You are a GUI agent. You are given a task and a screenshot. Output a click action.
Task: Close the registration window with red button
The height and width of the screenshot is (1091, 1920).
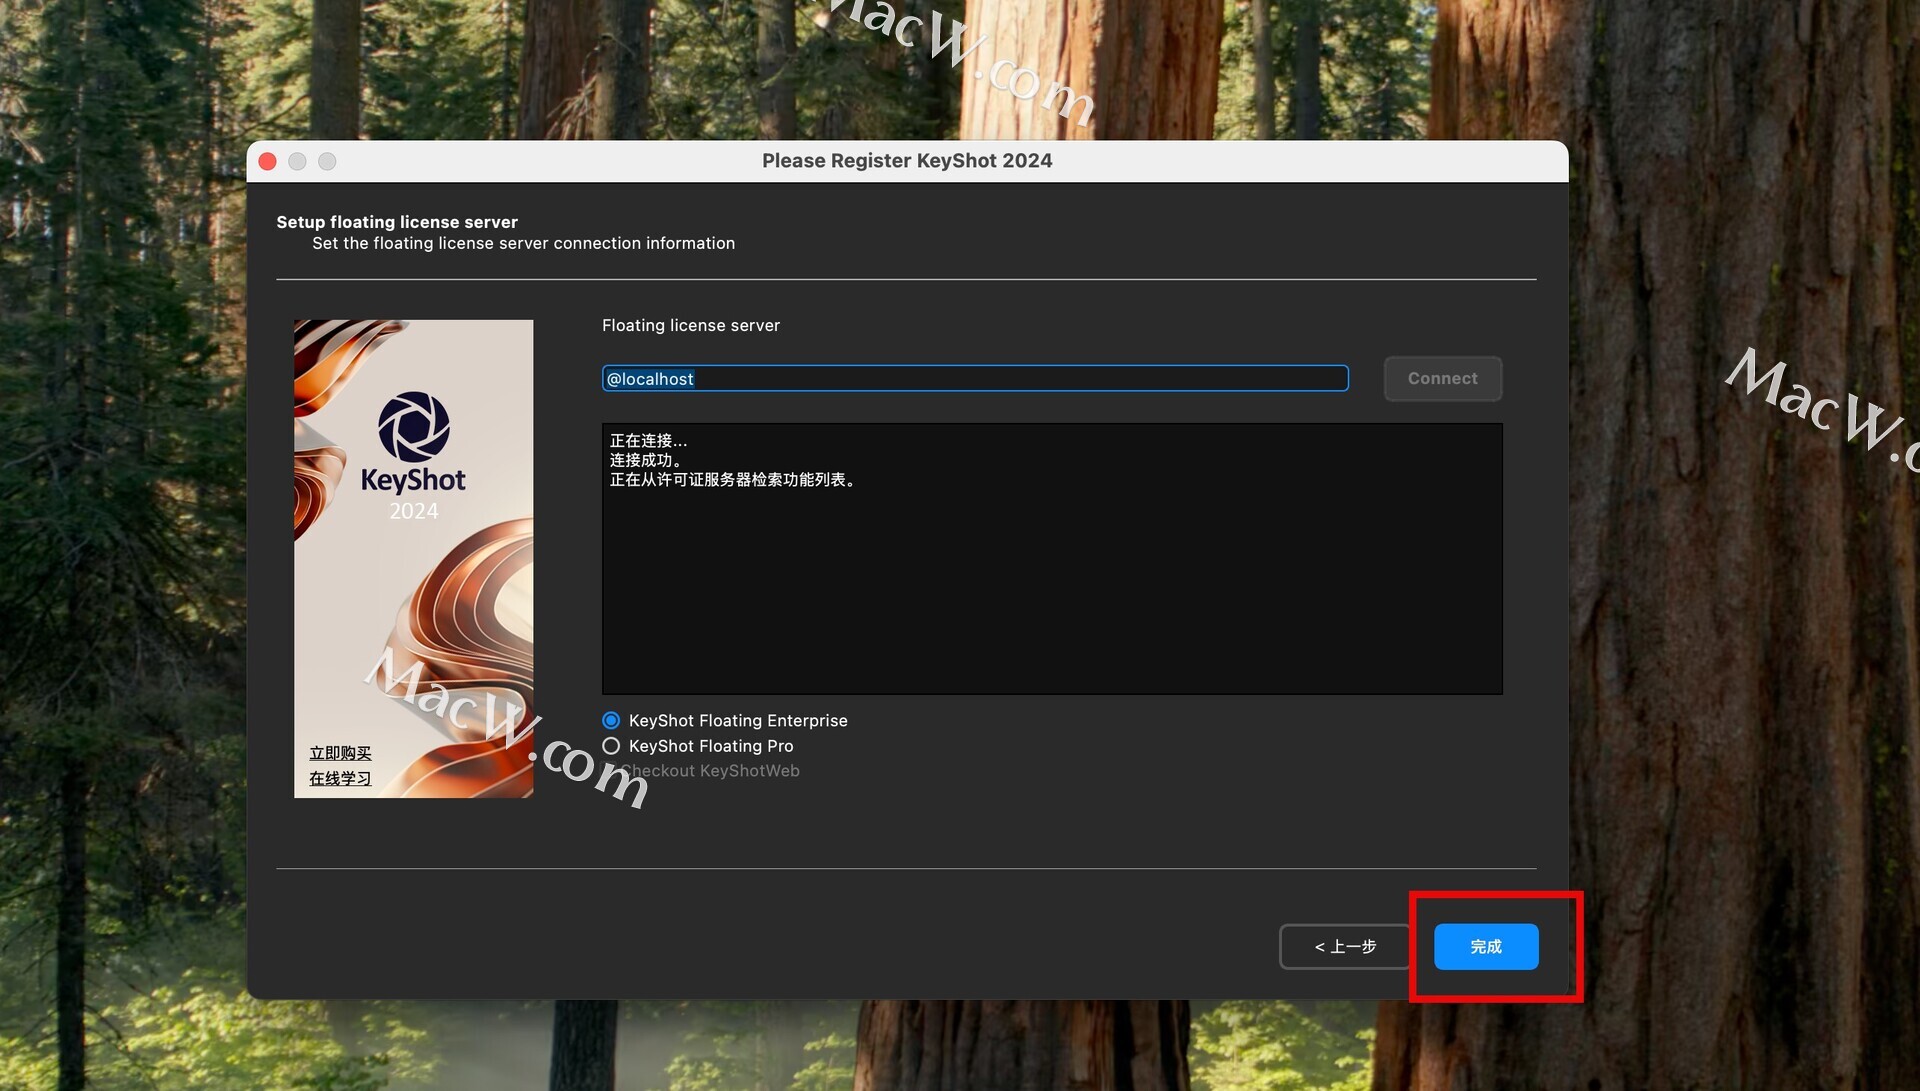point(267,161)
